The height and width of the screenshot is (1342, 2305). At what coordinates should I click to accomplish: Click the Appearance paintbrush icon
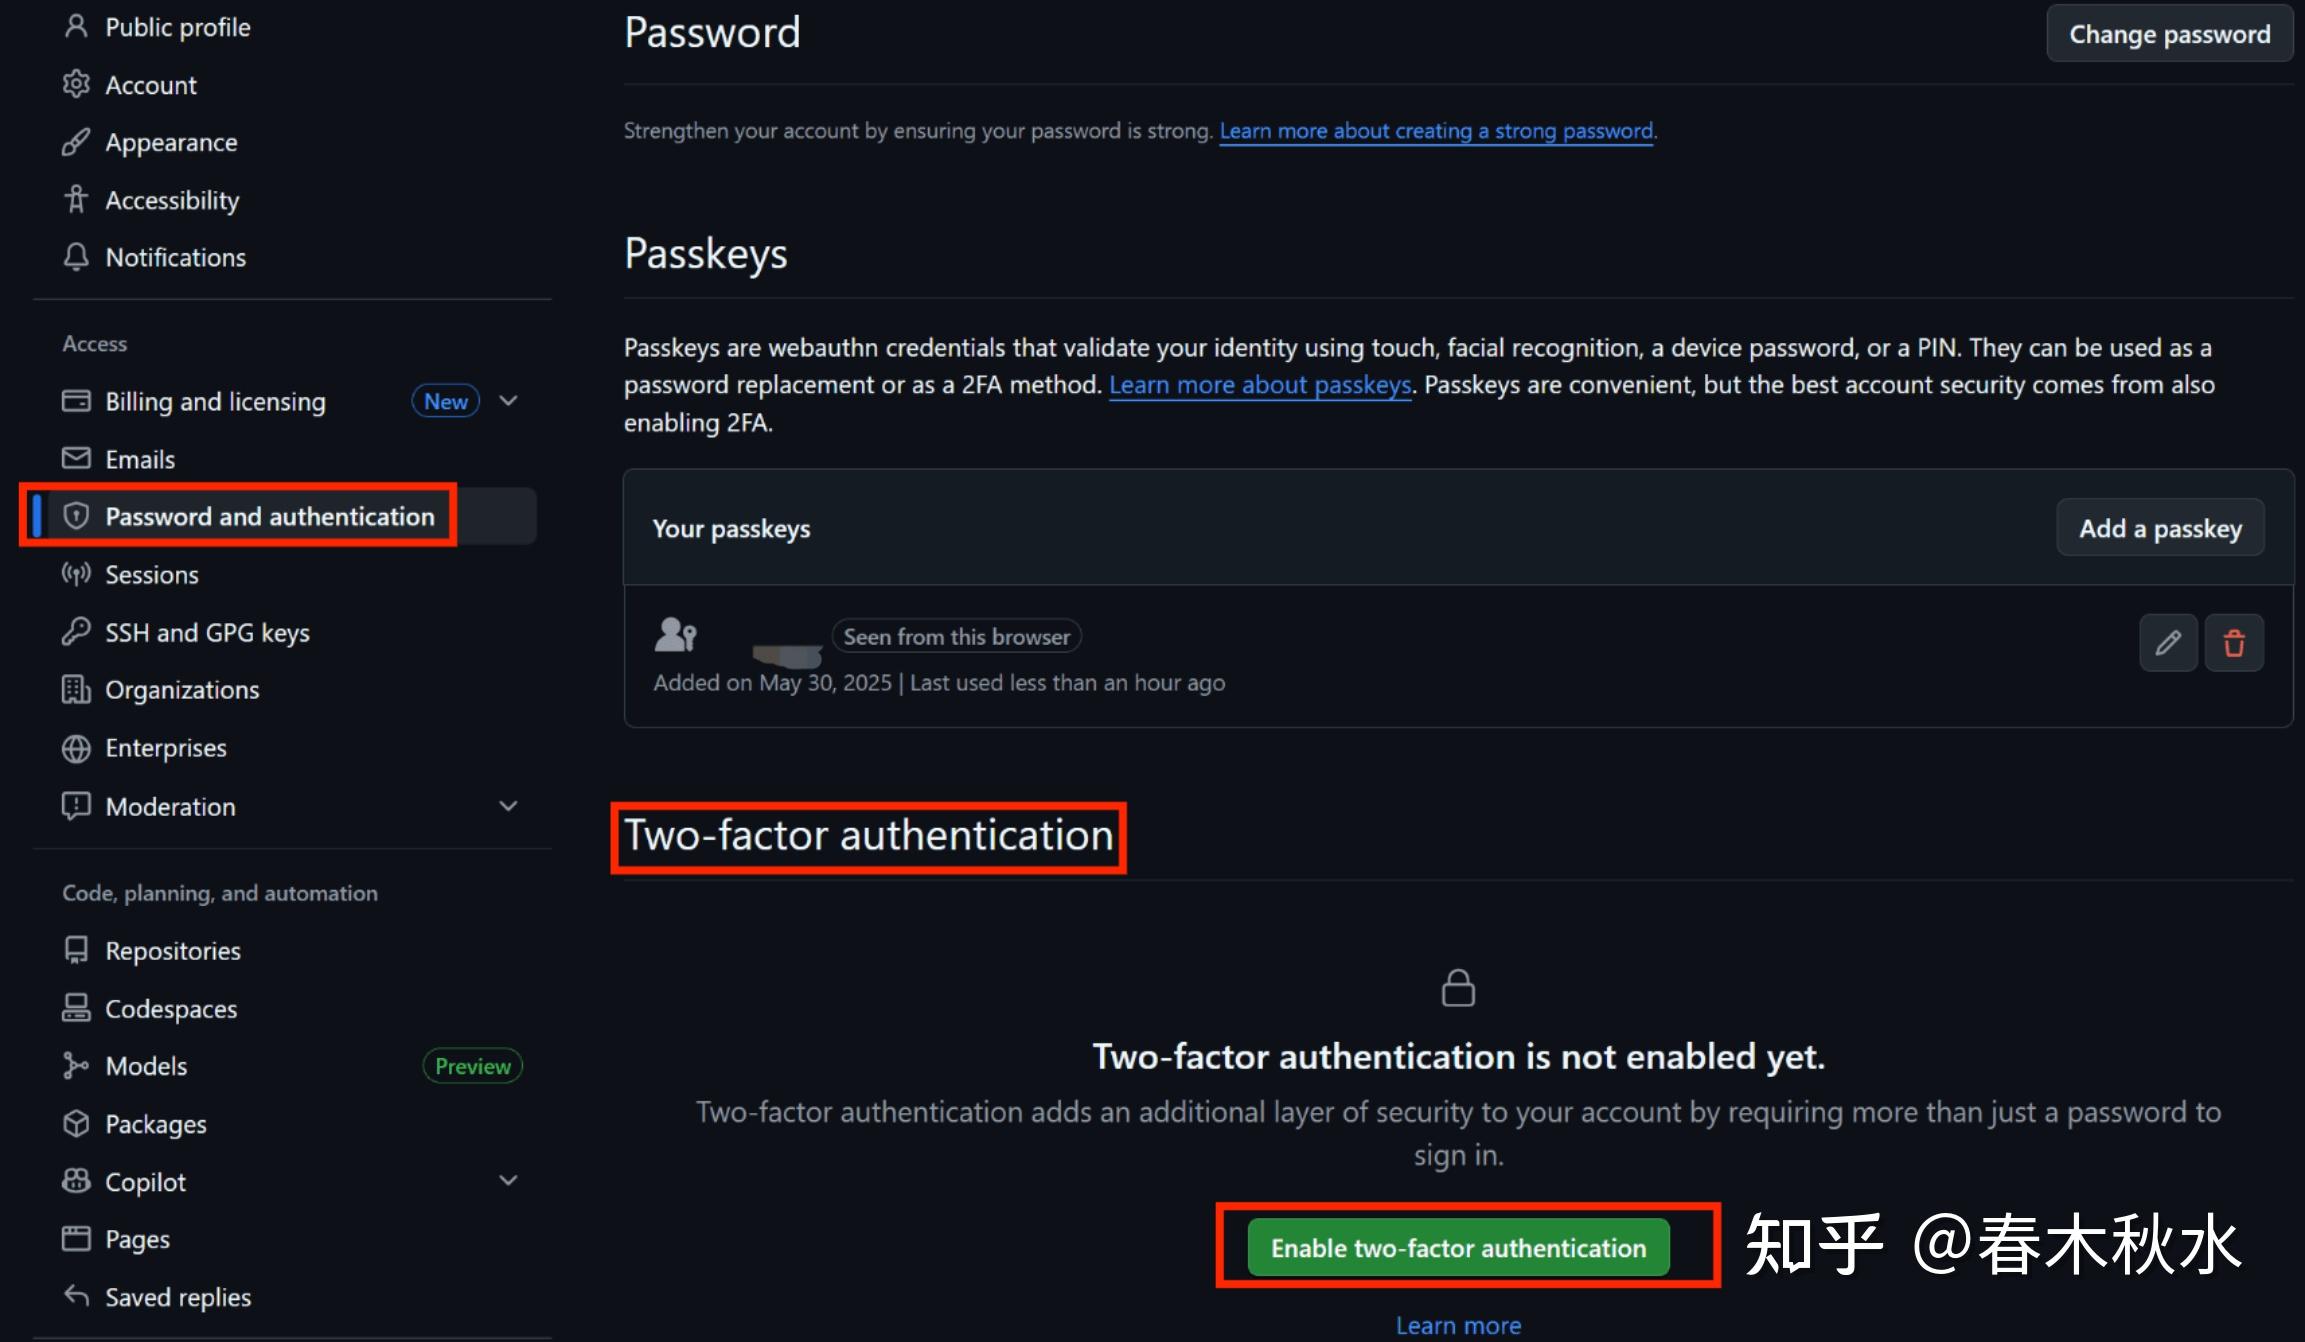point(76,142)
